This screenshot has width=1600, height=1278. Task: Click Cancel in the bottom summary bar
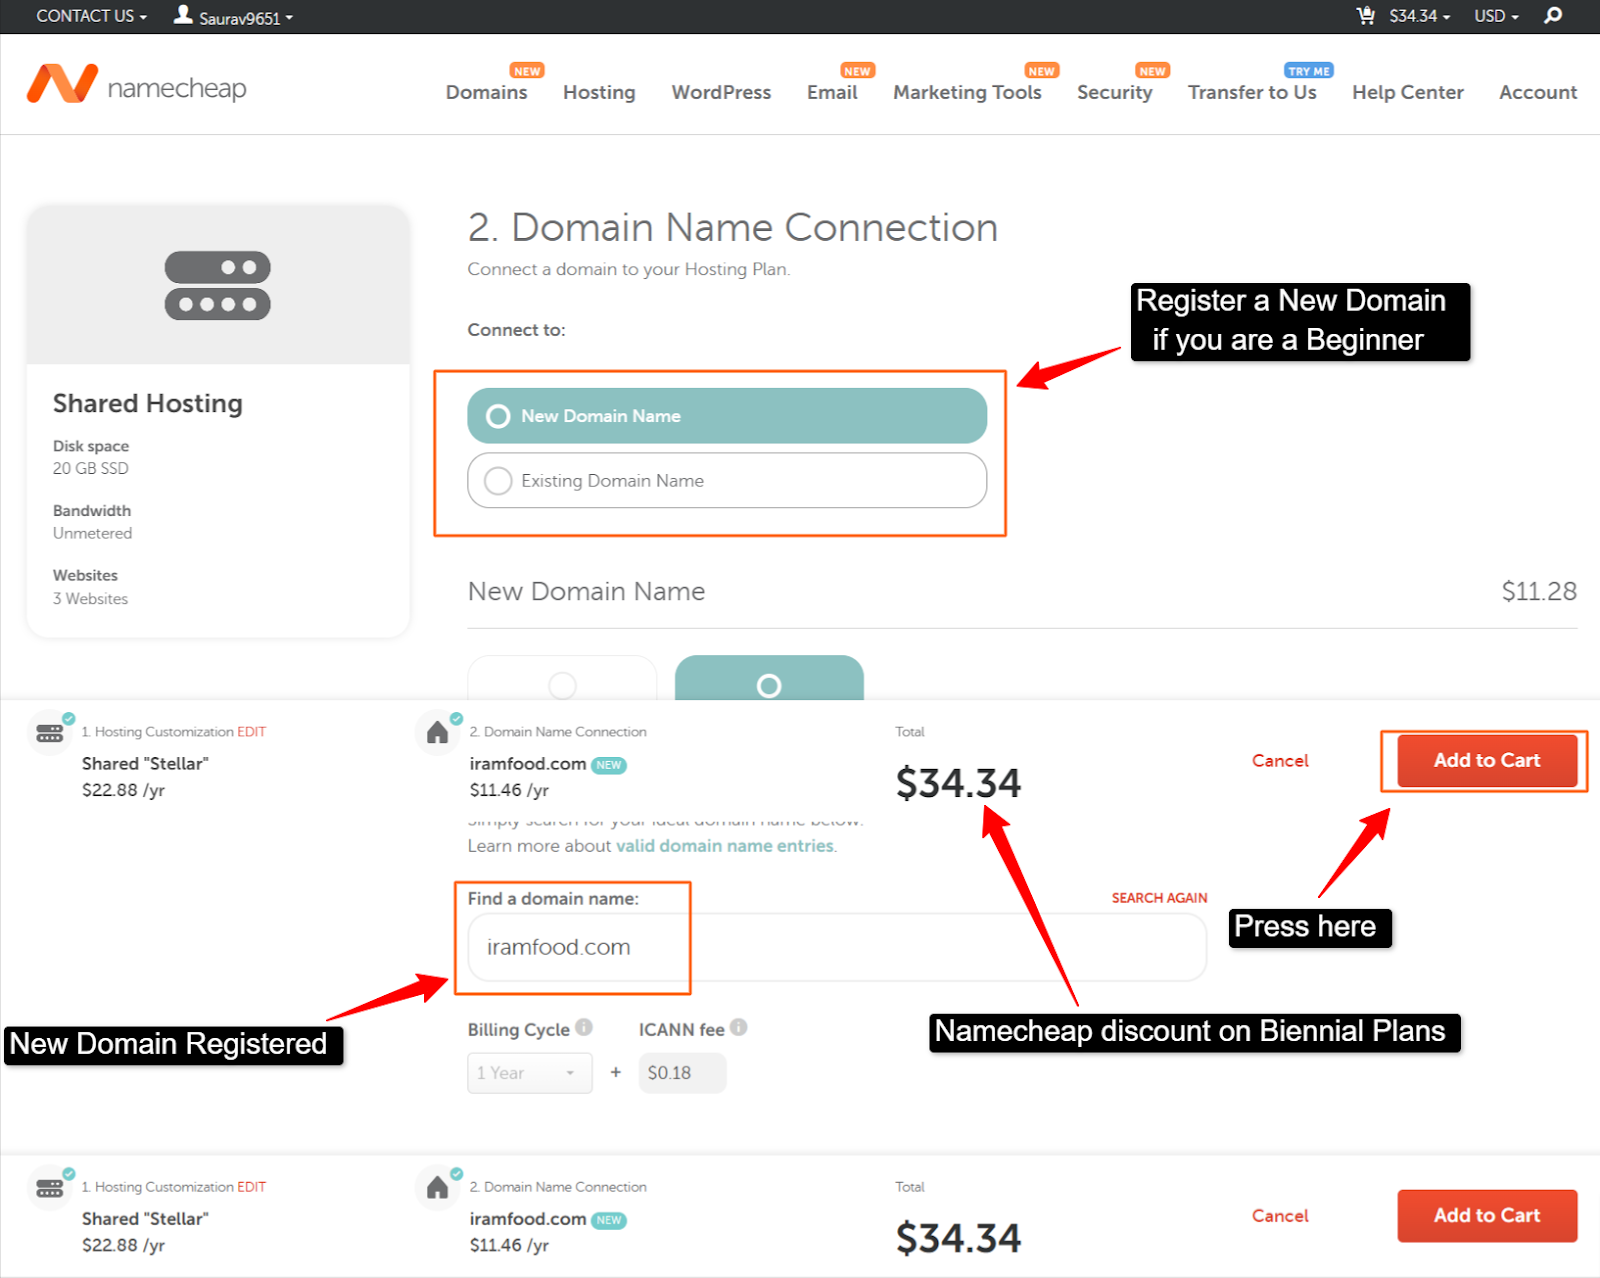coord(1280,1216)
